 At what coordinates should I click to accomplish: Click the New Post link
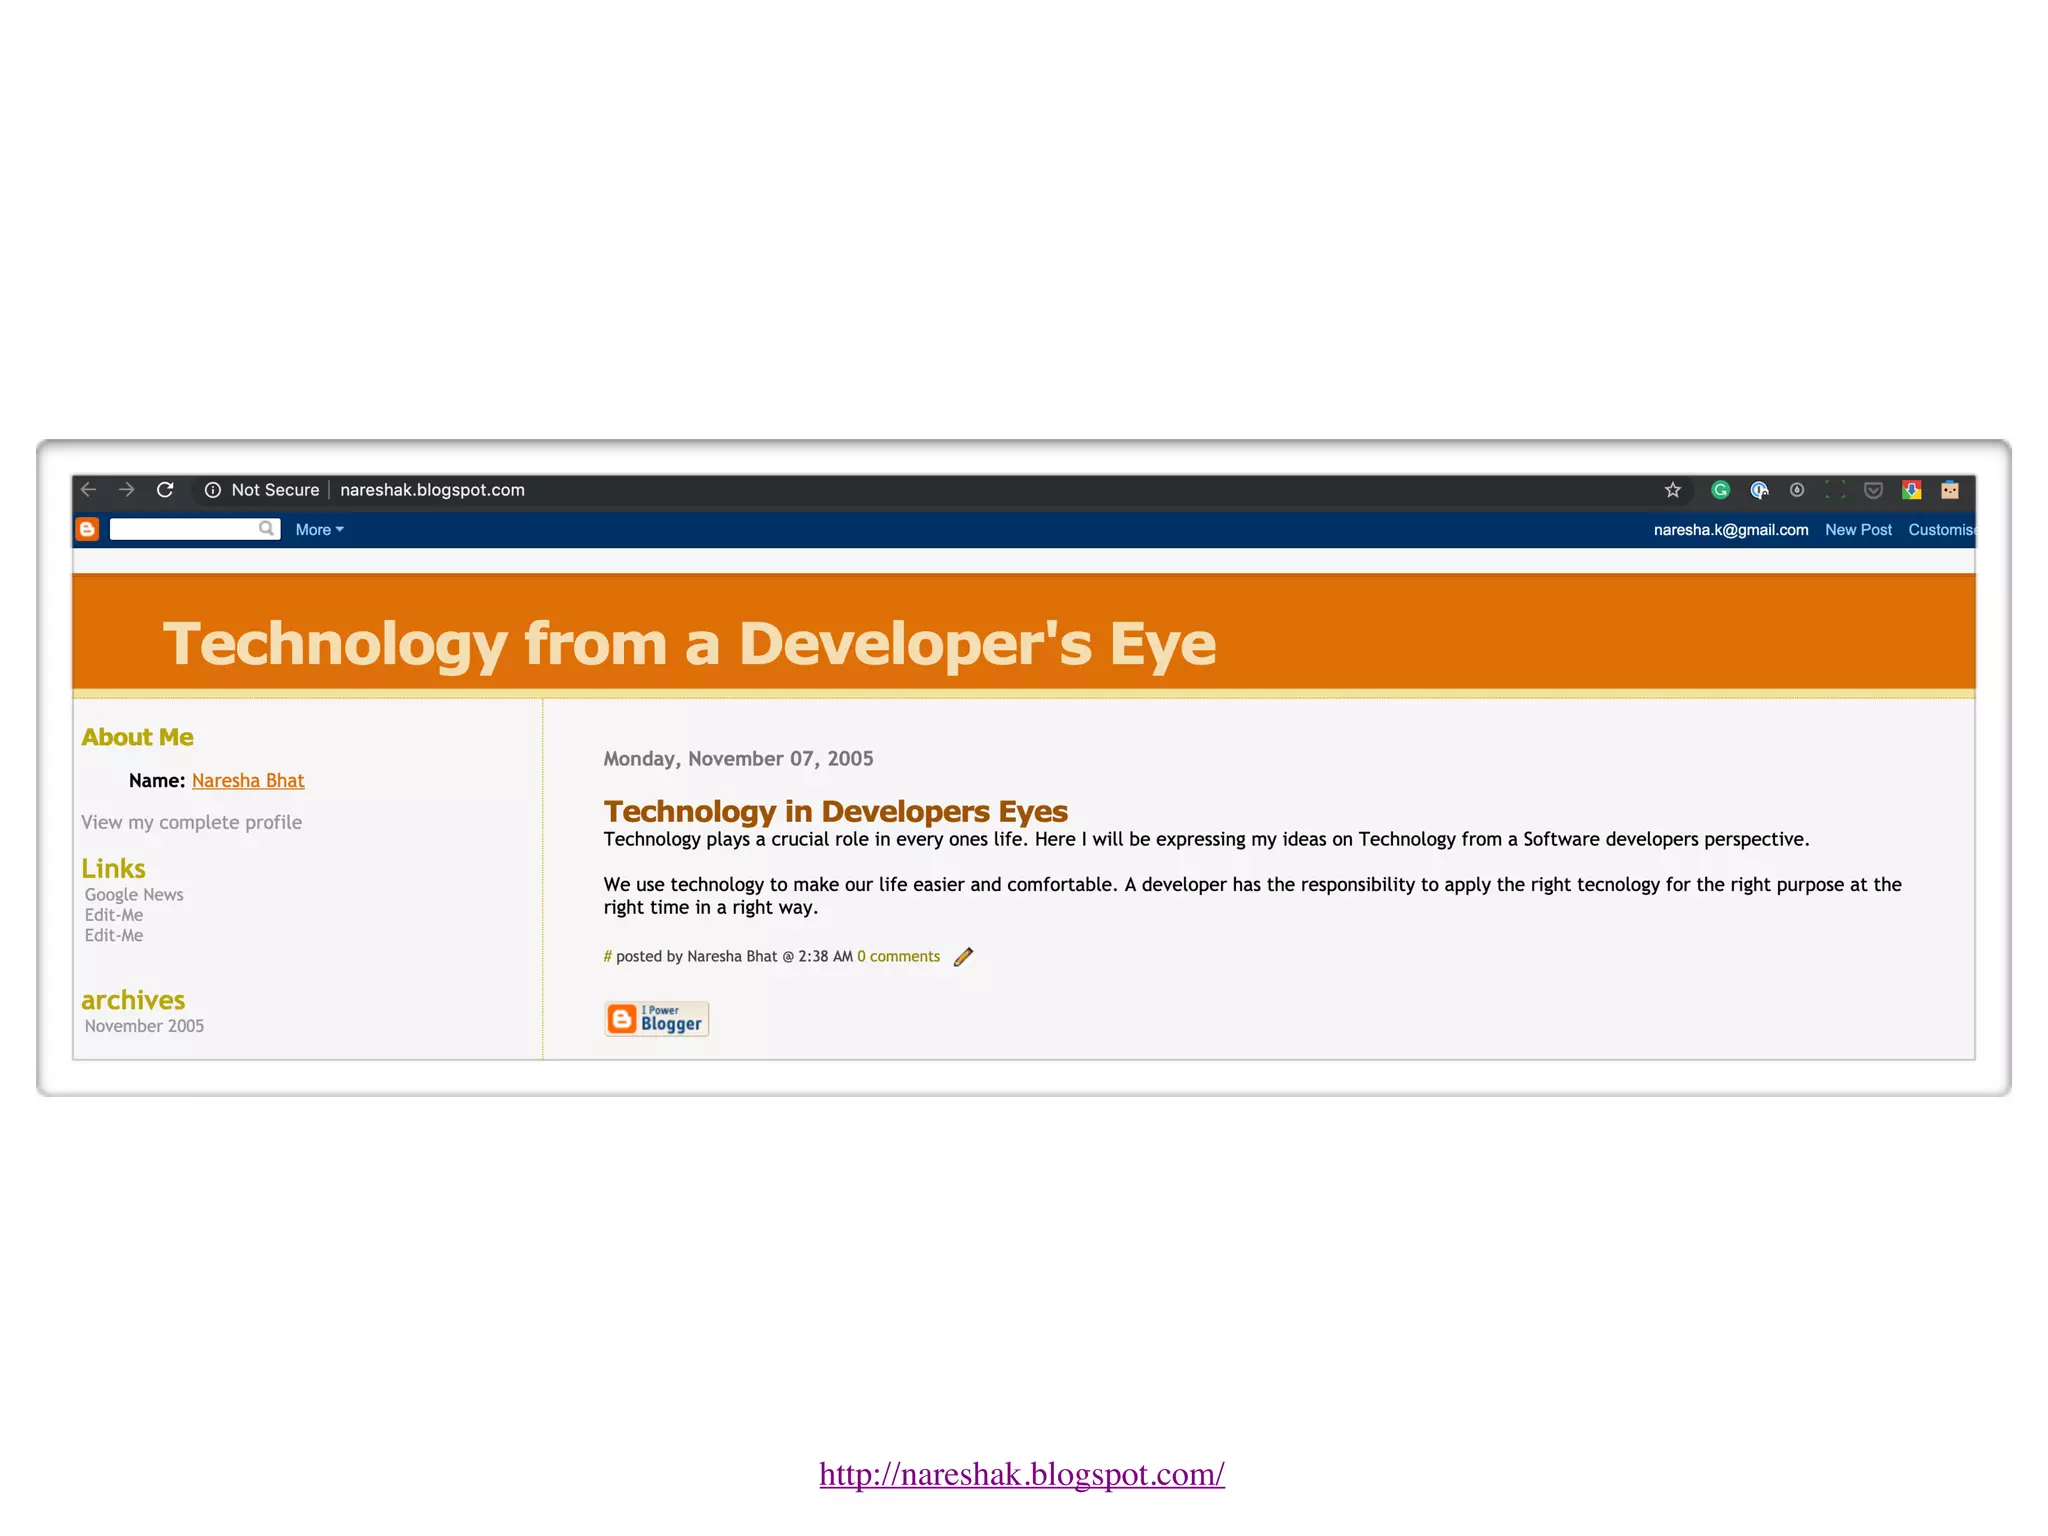coord(1858,530)
